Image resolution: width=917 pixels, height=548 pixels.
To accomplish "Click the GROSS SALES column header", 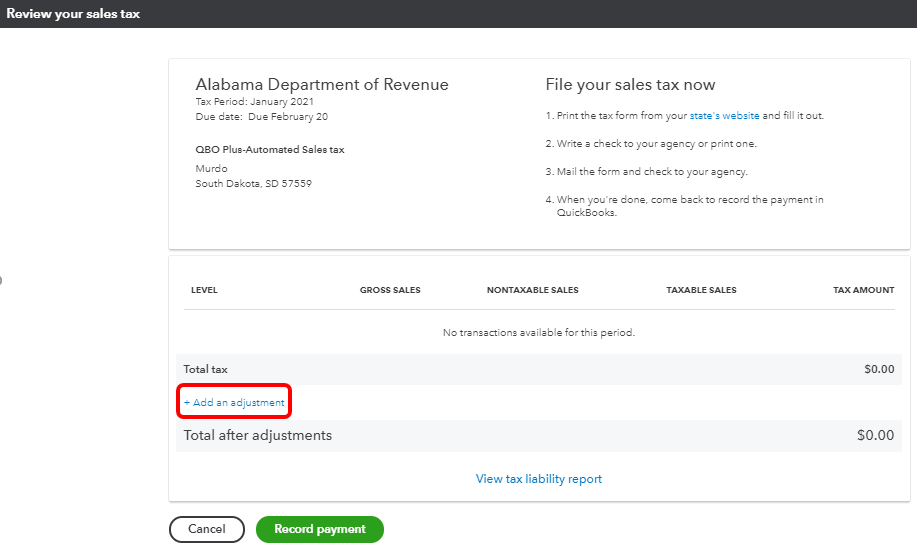I will coord(390,290).
